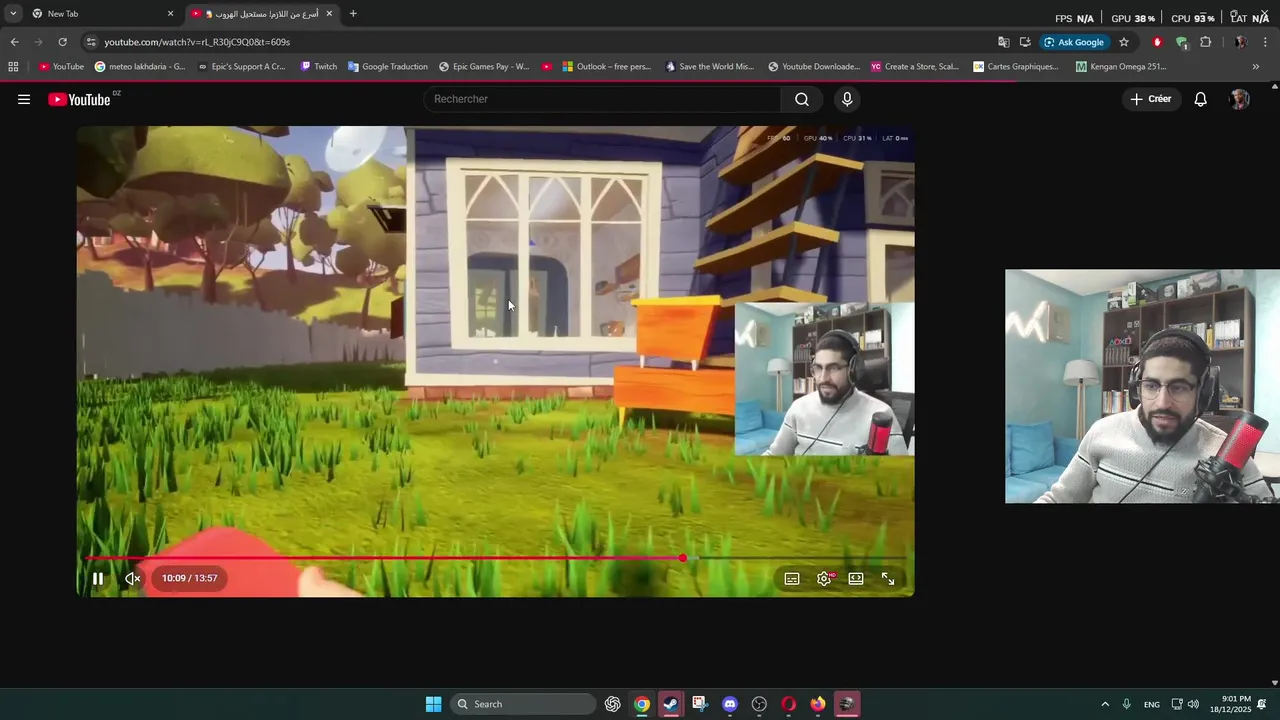
Task: Click the youtube.com address bar URL
Action: click(197, 42)
